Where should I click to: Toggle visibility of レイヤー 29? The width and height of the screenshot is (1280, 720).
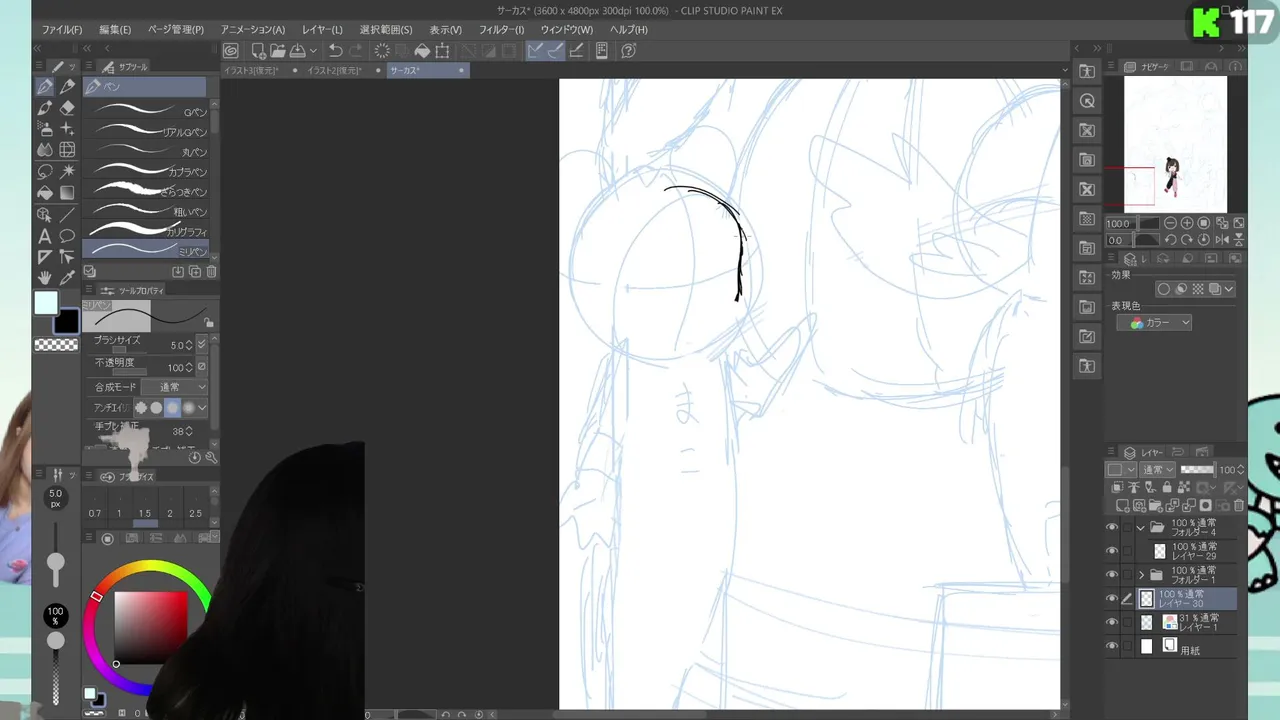[x=1112, y=551]
